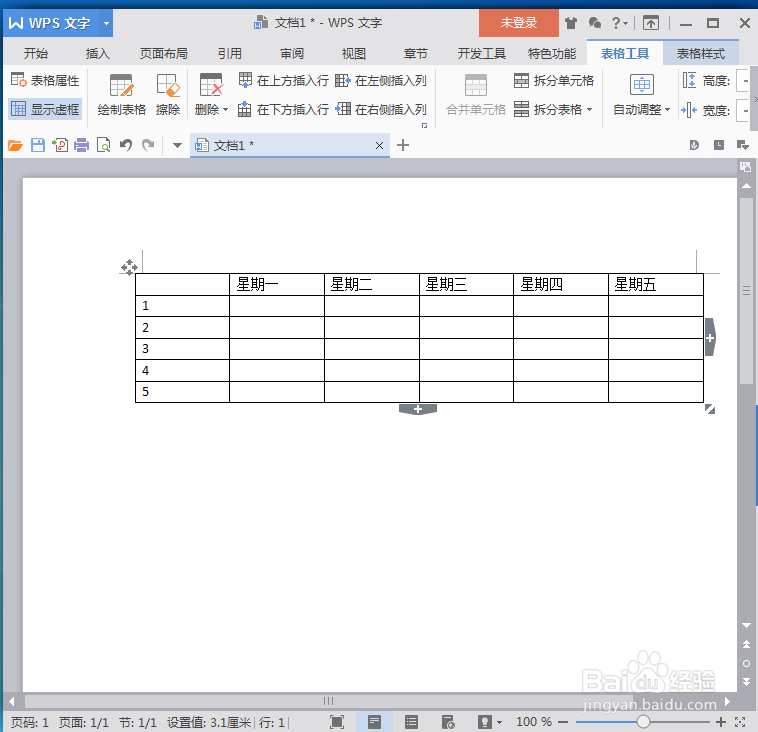Open the help question mark menu
758x732 pixels.
point(619,23)
